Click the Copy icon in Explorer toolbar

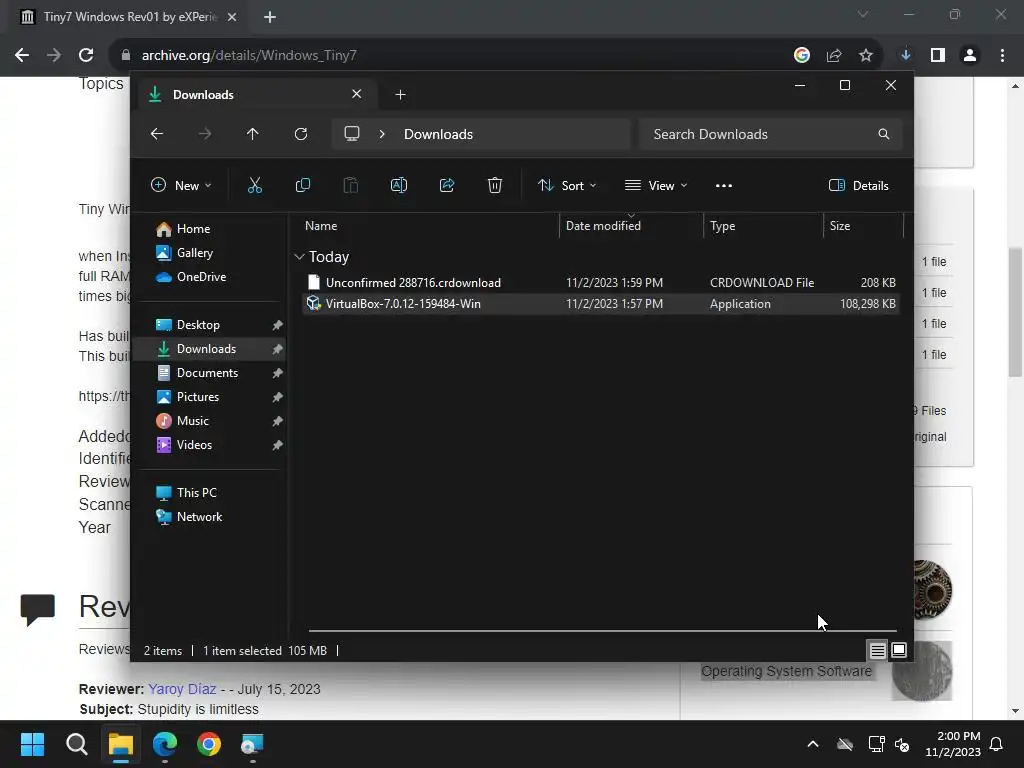tap(302, 185)
